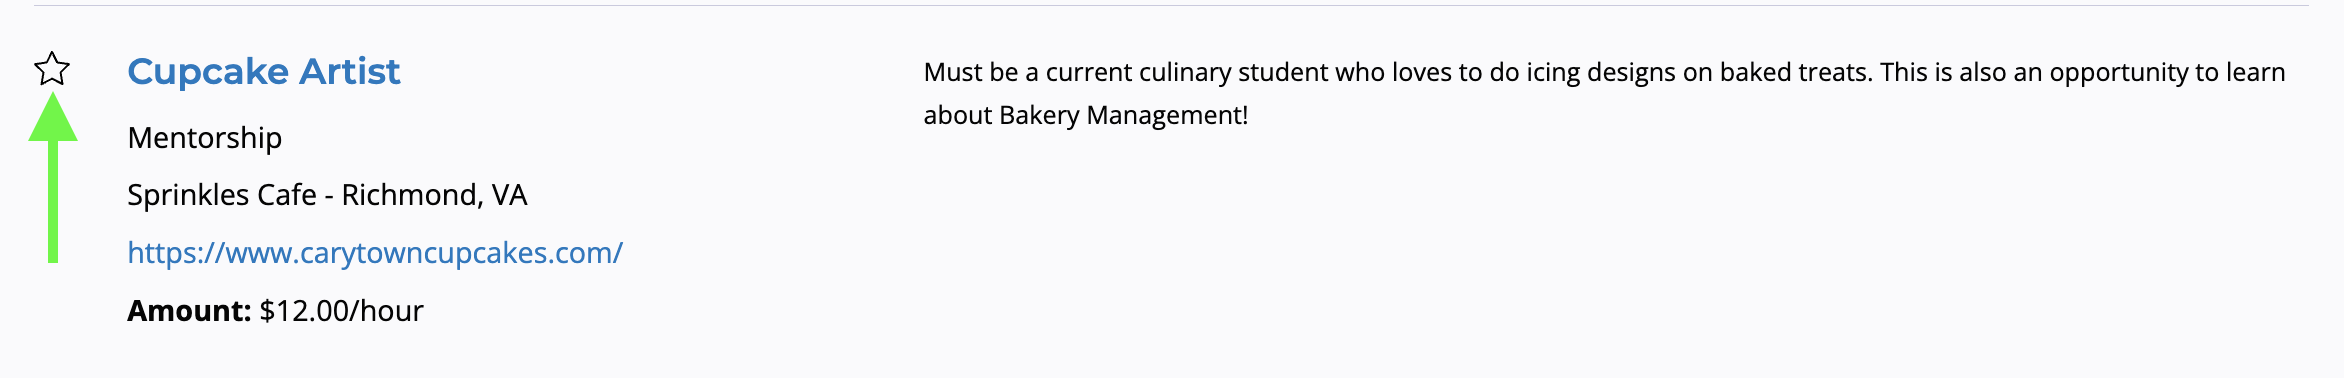Click the phrase 'opportunity to learn' in the description
Screen dimensions: 2344x378
[2167, 73]
